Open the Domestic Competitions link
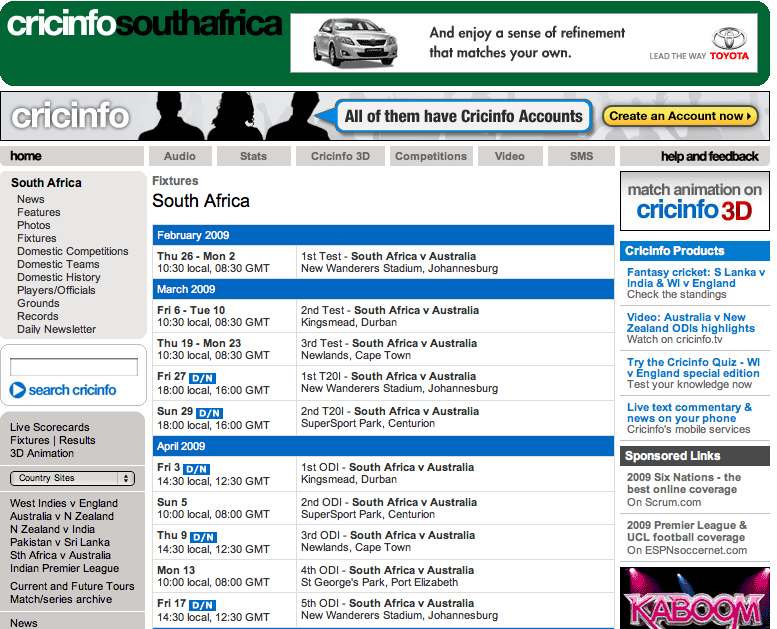 tap(72, 251)
